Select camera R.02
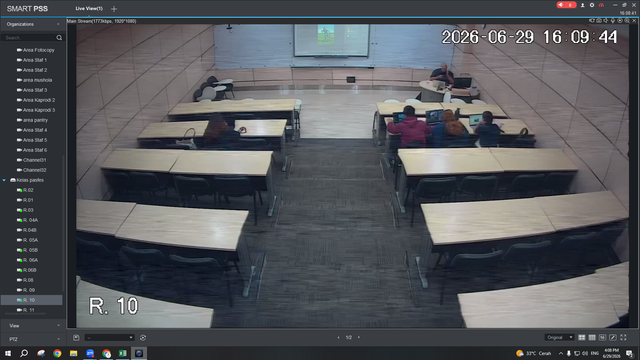The width and height of the screenshot is (640, 360). pos(25,190)
